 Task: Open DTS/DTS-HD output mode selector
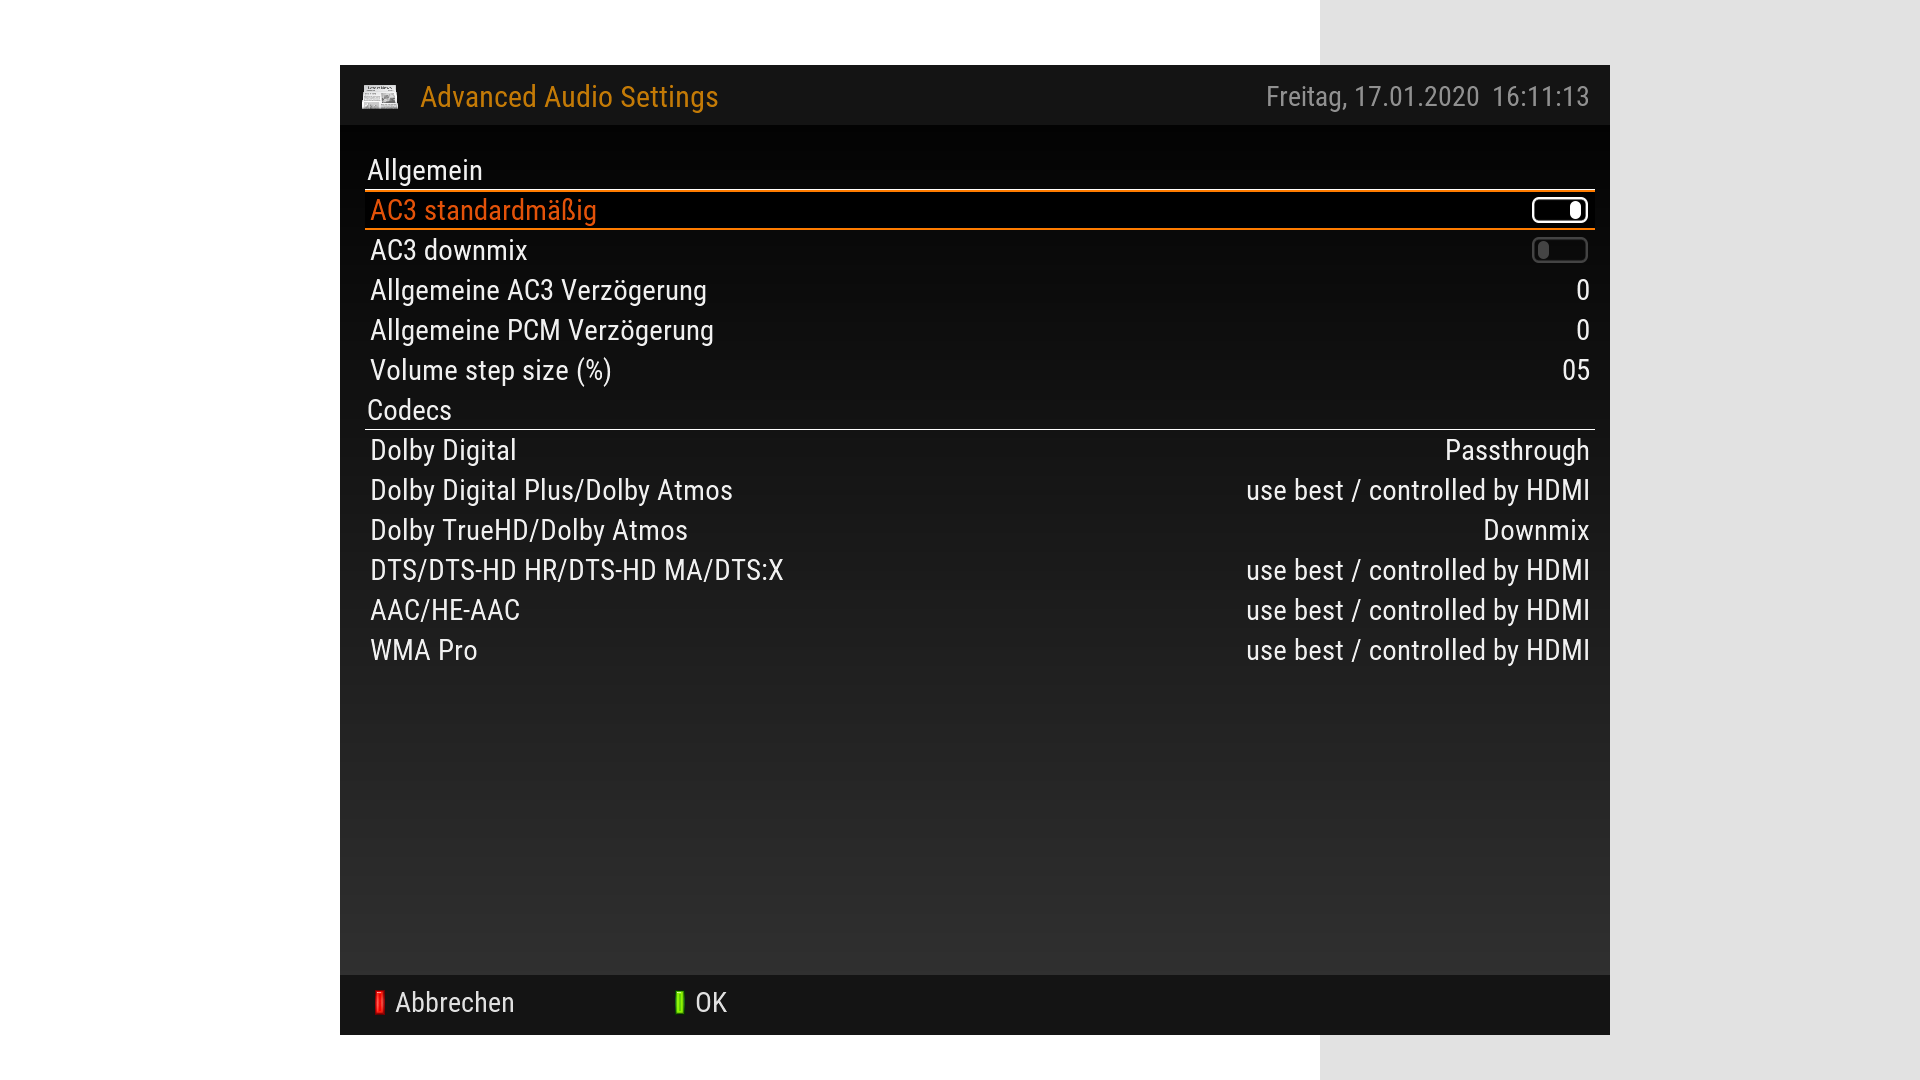(1417, 571)
